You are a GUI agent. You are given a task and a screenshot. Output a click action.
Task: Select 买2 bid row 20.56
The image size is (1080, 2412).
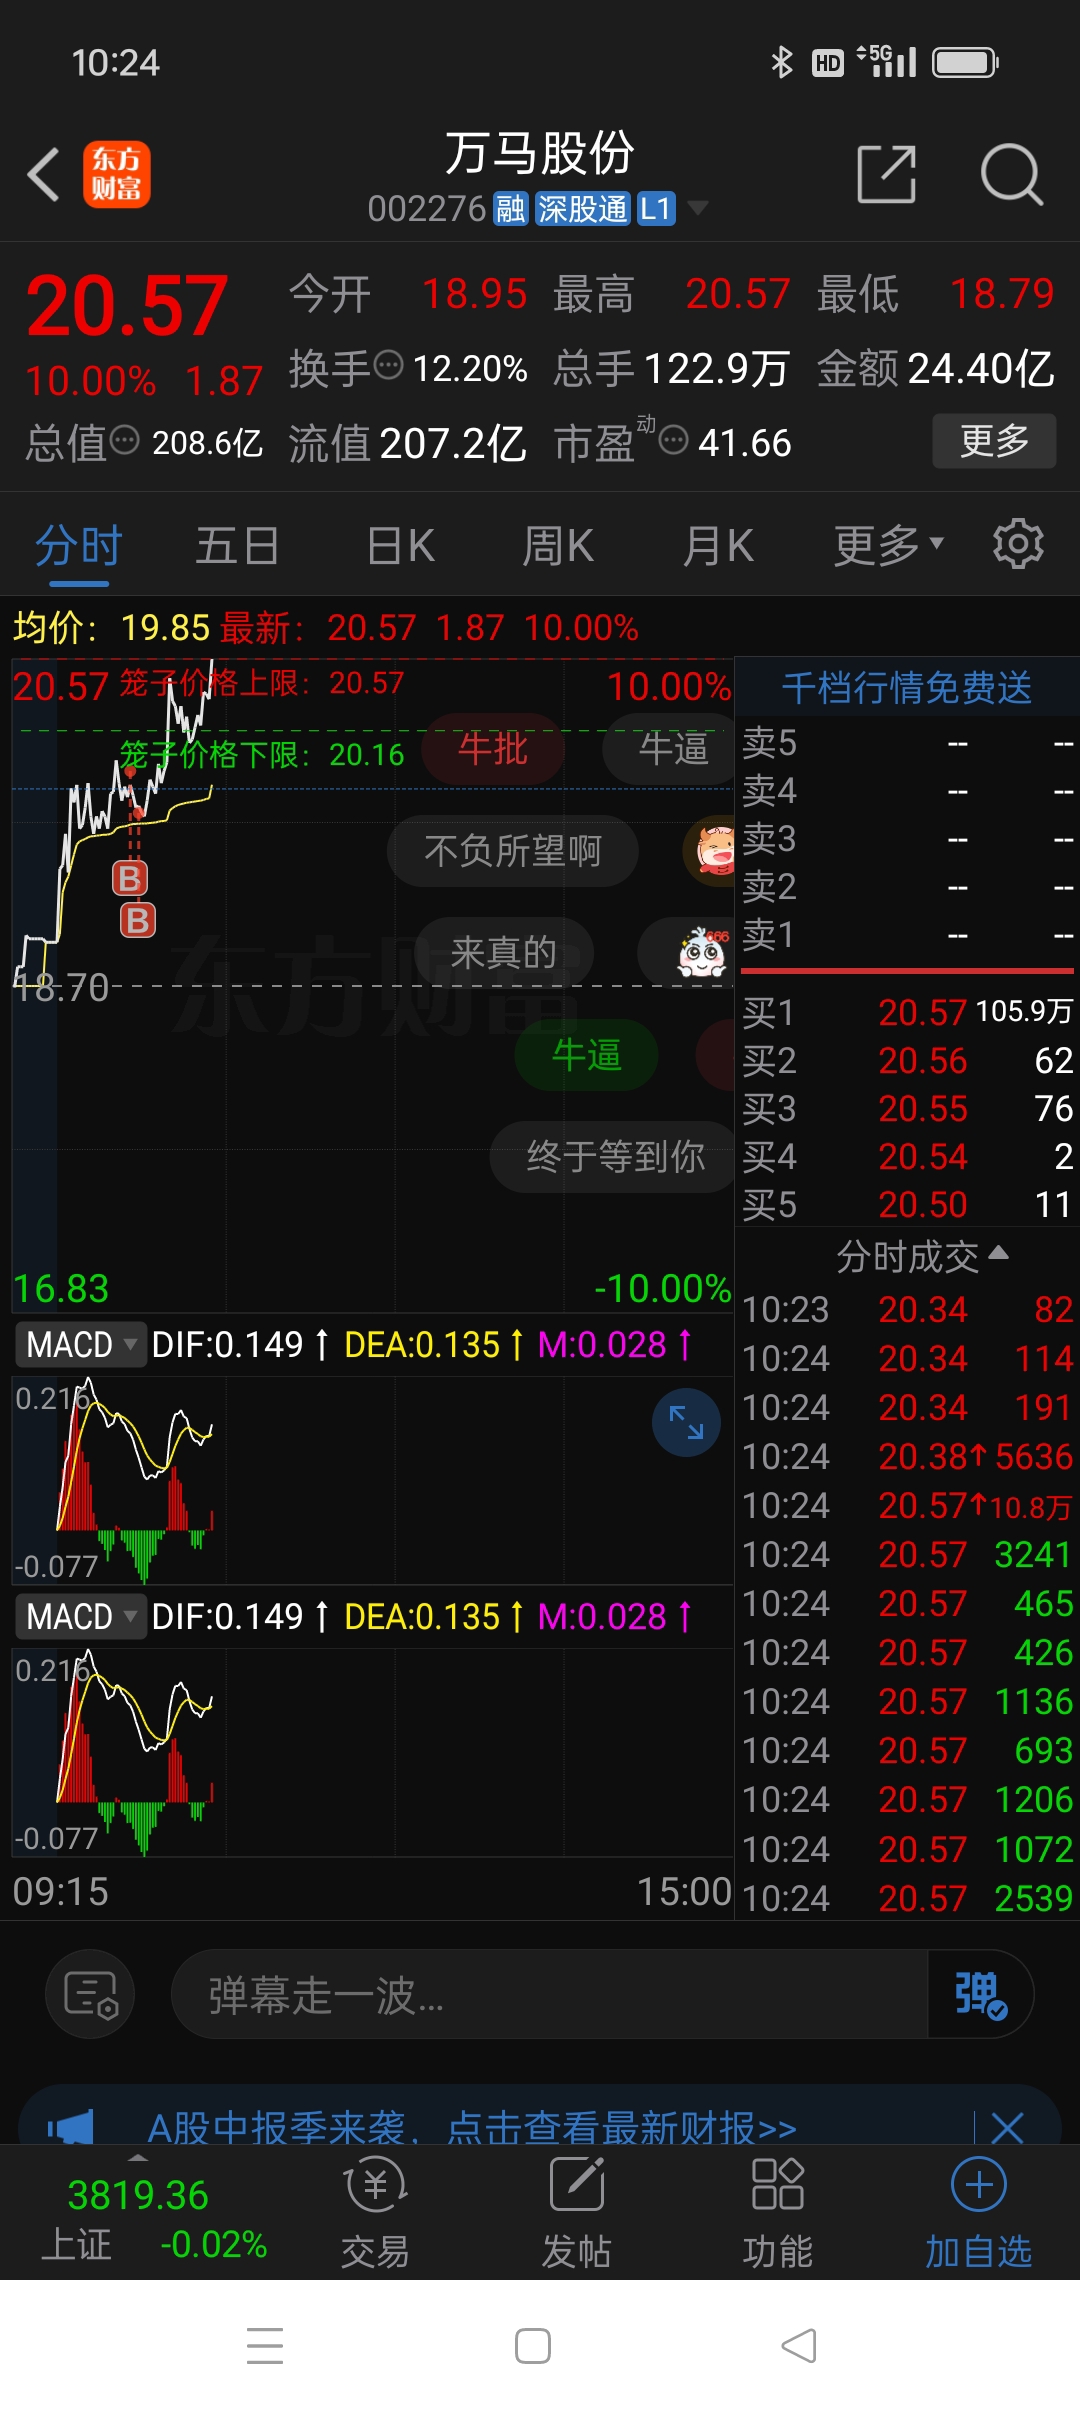point(907,1060)
